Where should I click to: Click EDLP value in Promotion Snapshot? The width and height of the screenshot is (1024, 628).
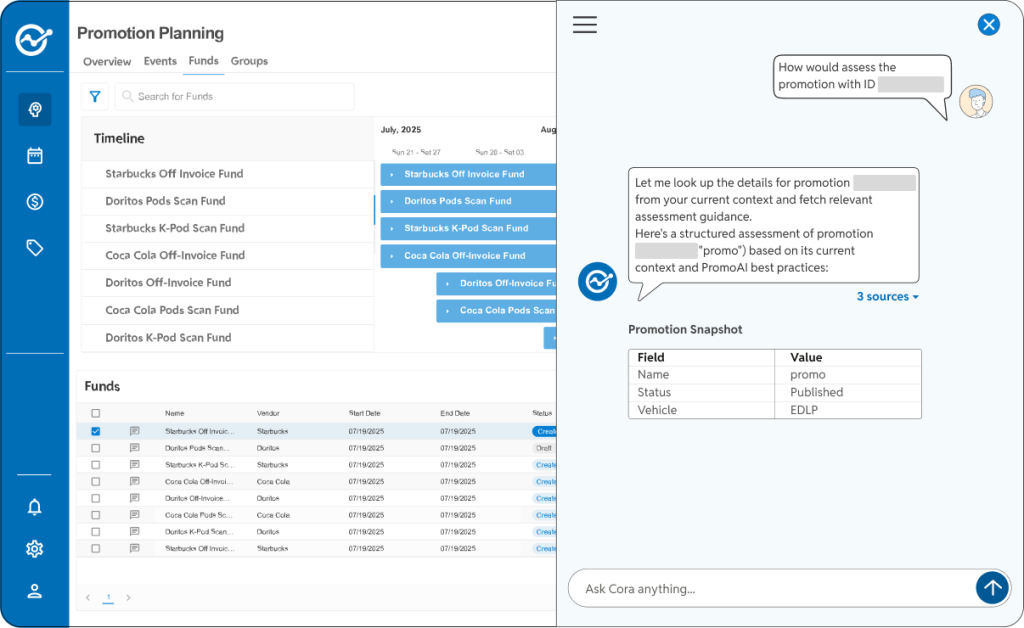(804, 410)
